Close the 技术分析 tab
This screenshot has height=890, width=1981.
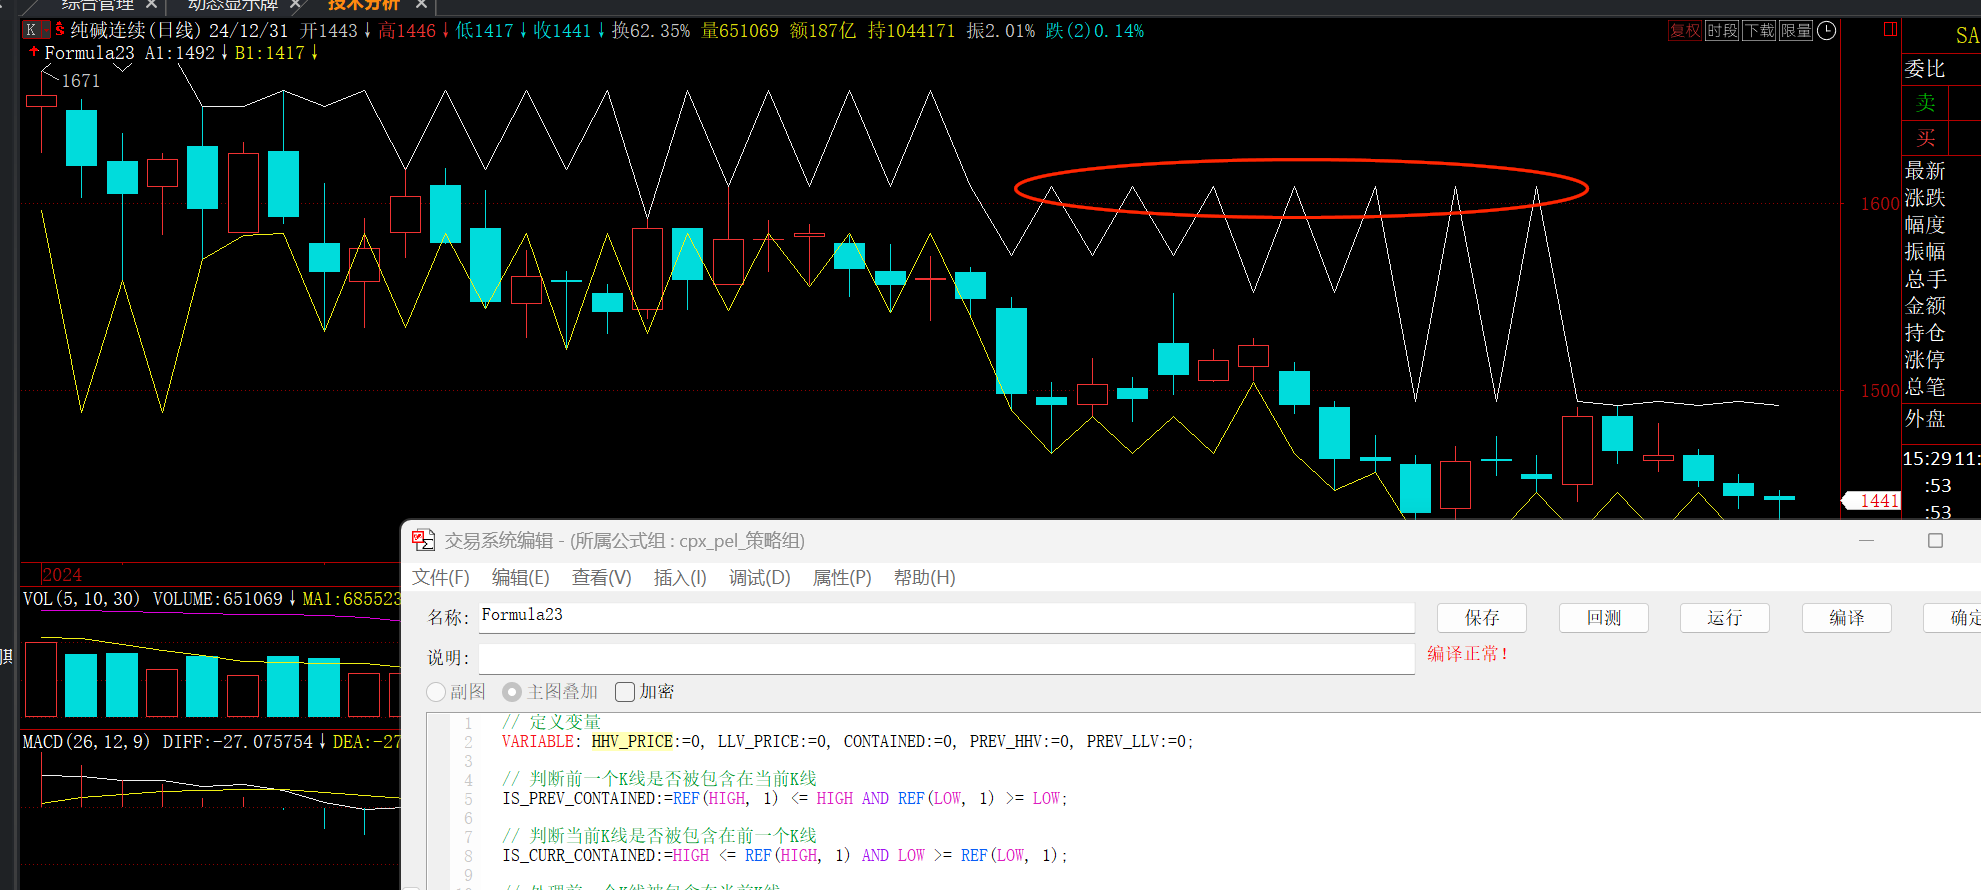(422, 5)
